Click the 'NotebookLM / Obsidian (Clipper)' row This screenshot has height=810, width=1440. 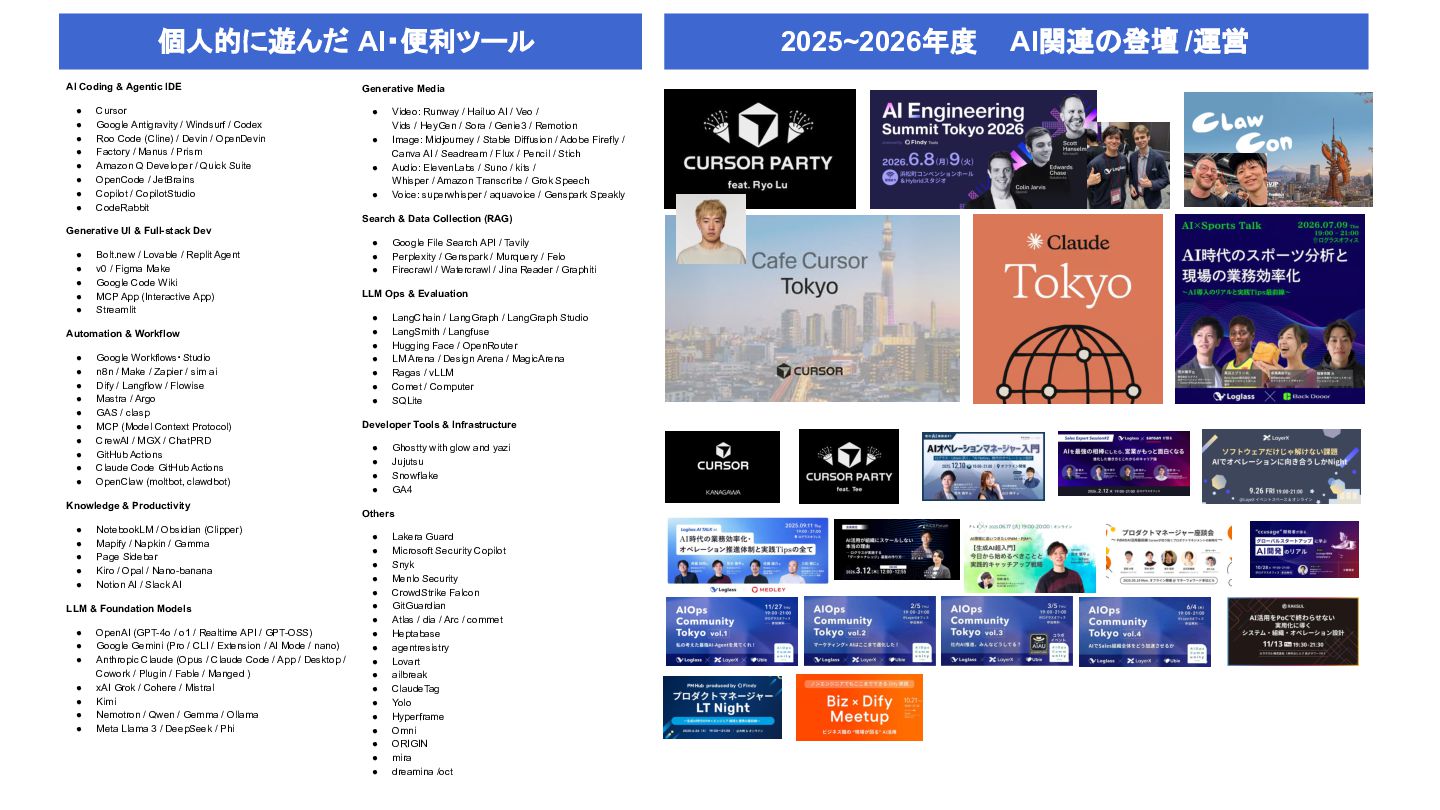(x=169, y=530)
